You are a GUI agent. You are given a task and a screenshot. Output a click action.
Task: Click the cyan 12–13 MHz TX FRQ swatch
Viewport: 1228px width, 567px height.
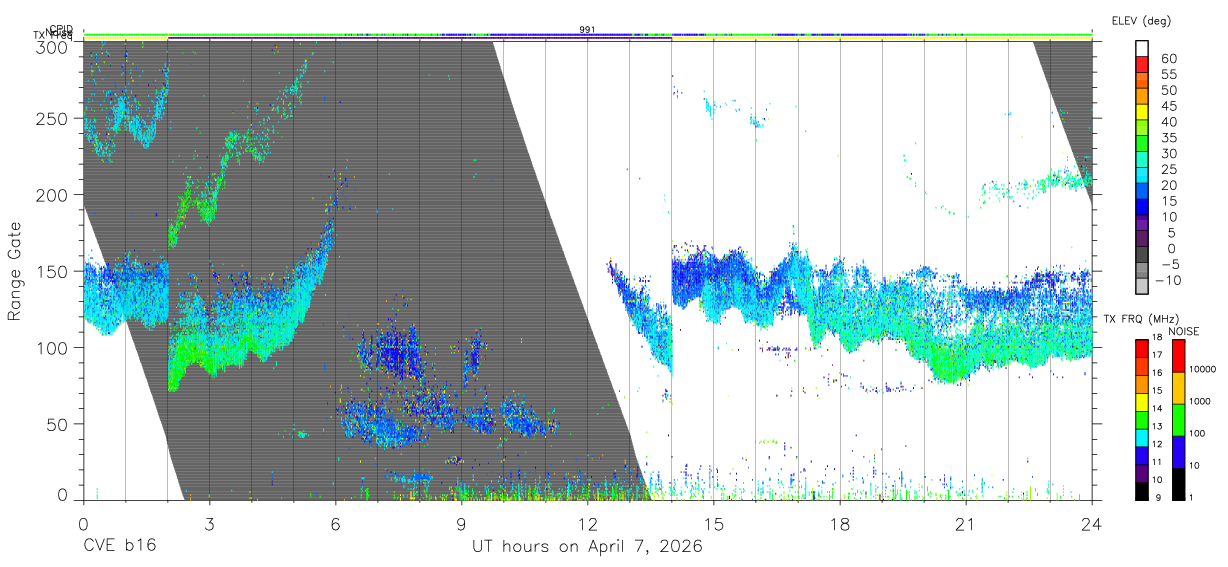1142,438
